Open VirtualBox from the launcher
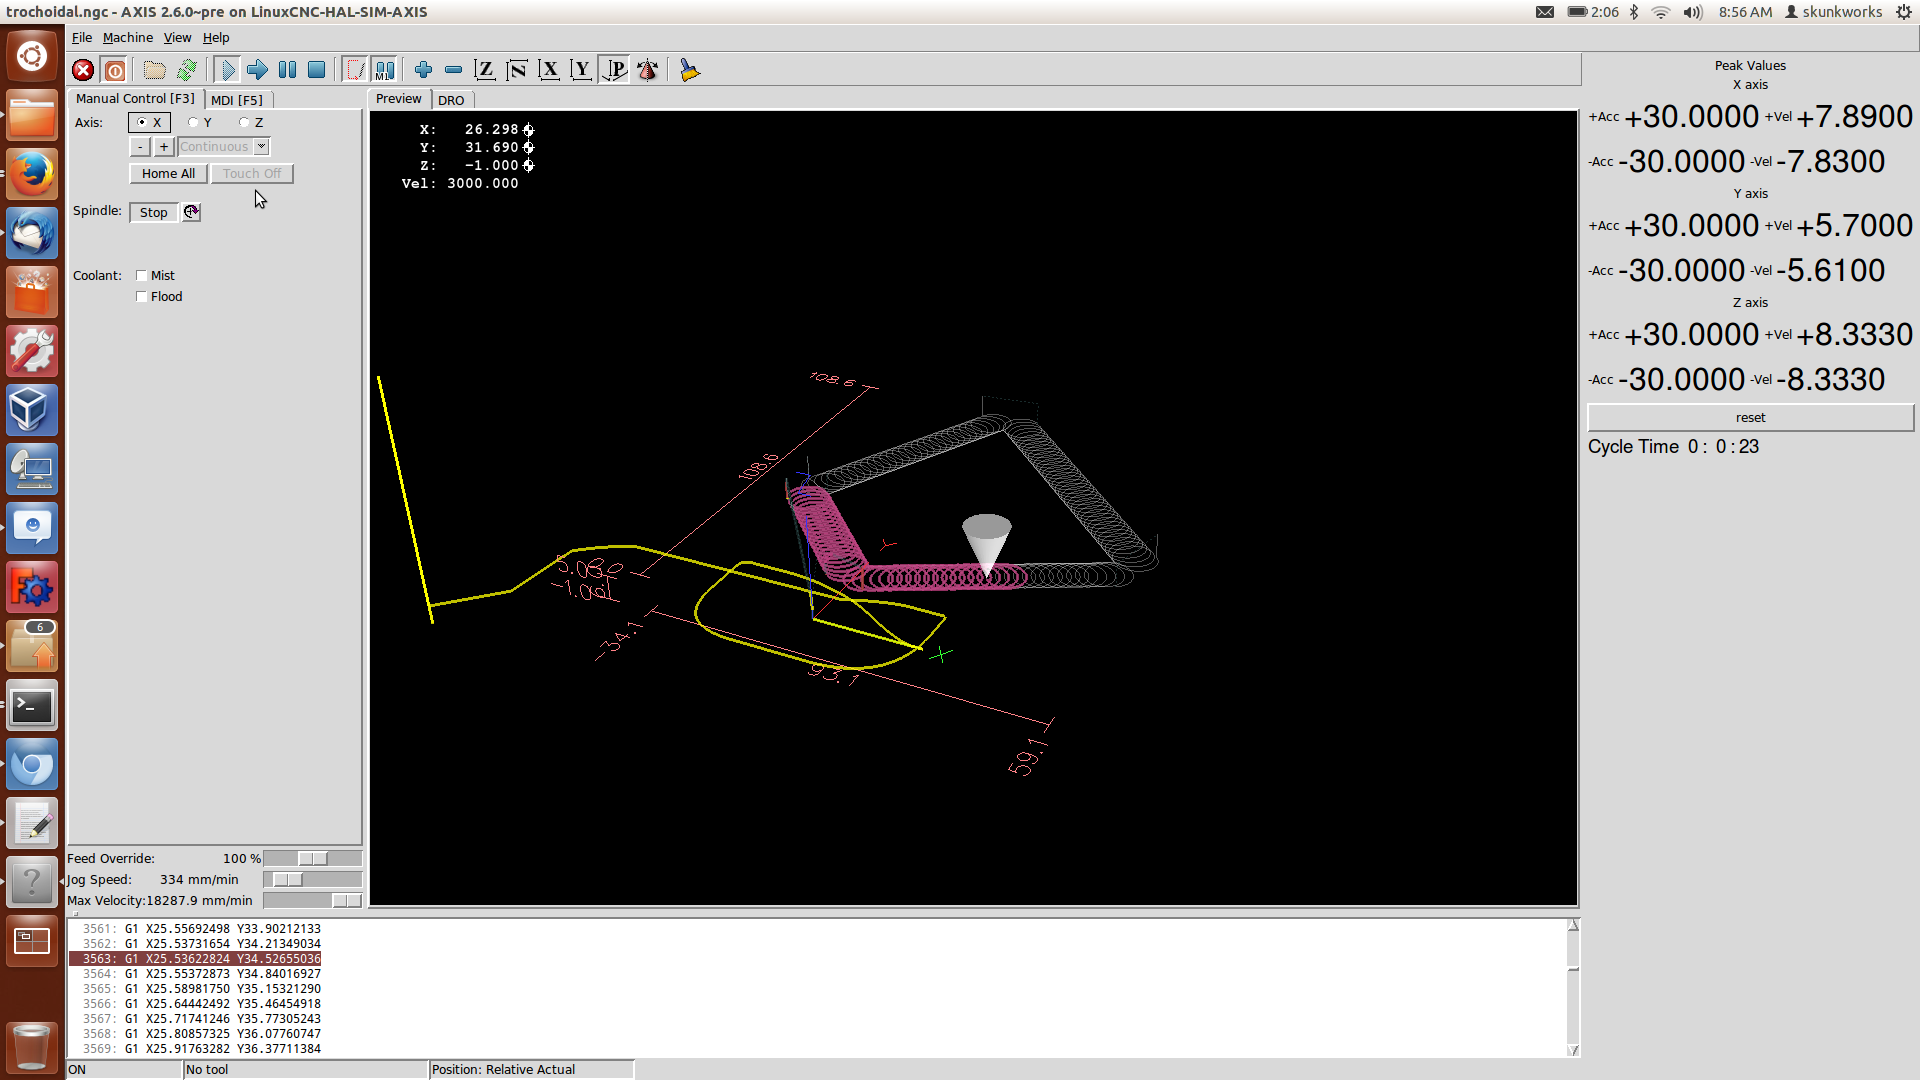The height and width of the screenshot is (1080, 1920). [32, 410]
